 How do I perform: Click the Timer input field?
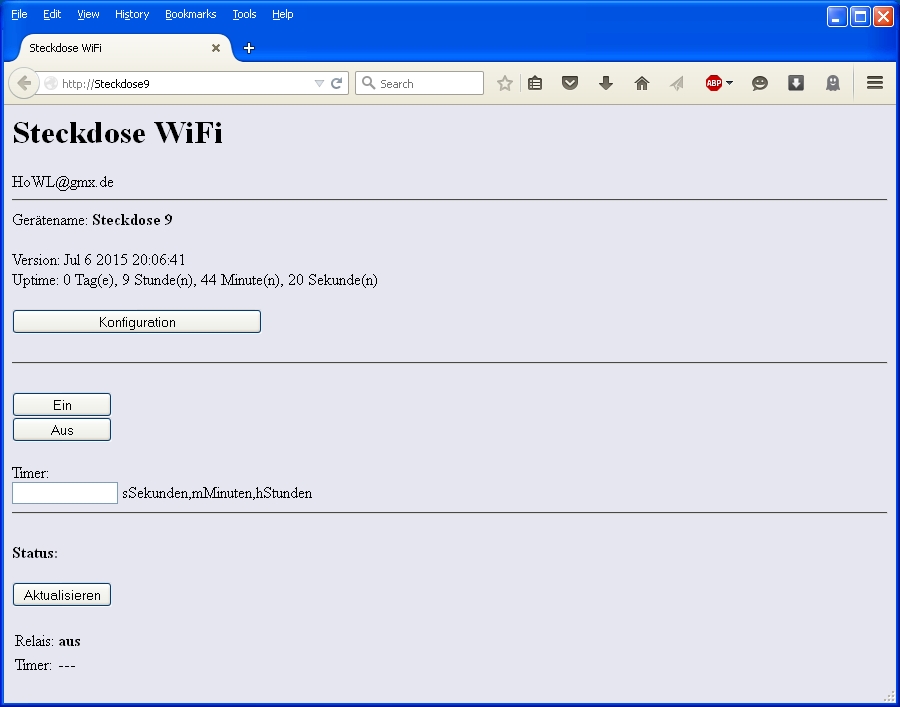tap(65, 493)
